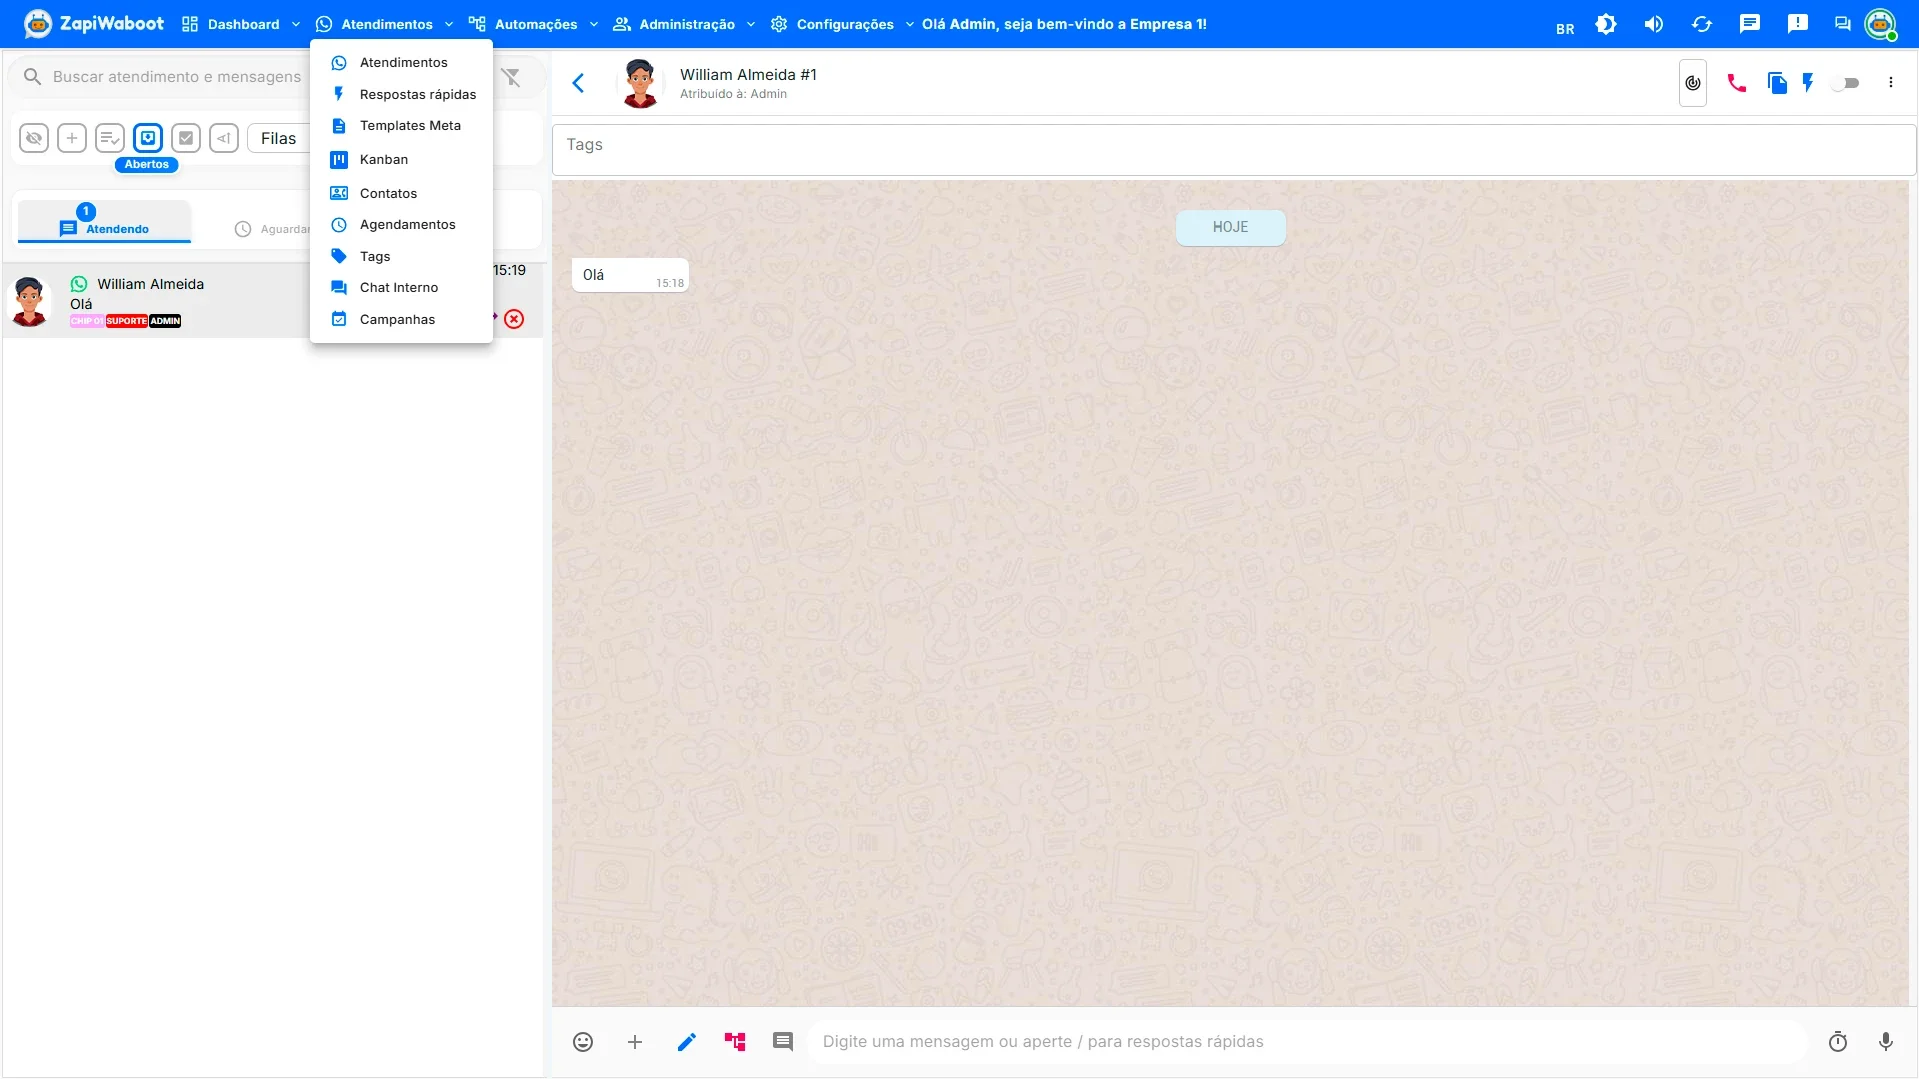
Task: Open the messages chat bubble icon in navbar
Action: coord(1750,24)
